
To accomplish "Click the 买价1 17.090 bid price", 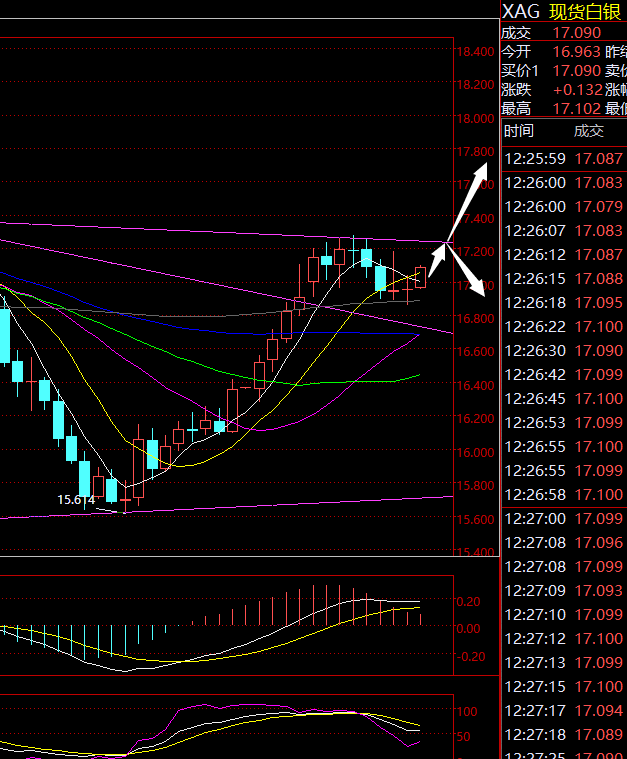I will 551,71.
